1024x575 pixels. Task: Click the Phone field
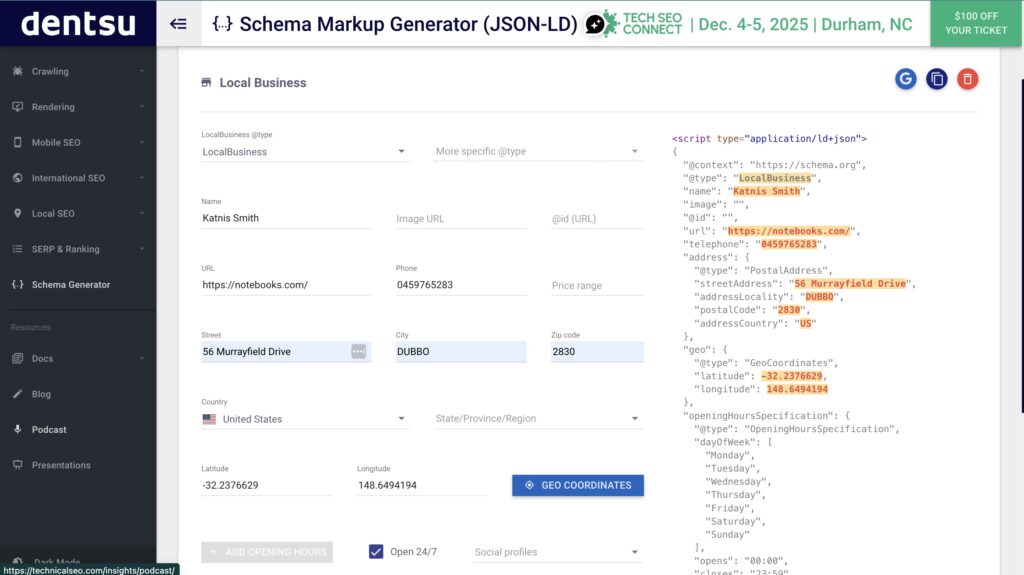click(x=461, y=285)
